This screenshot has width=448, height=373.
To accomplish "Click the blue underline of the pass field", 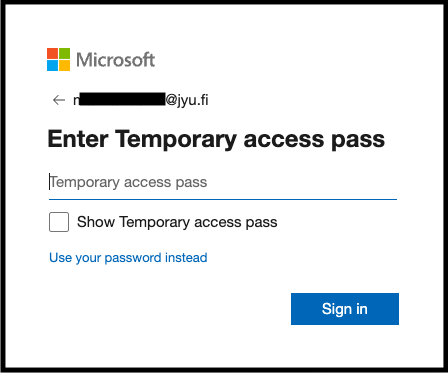I will 223,199.
